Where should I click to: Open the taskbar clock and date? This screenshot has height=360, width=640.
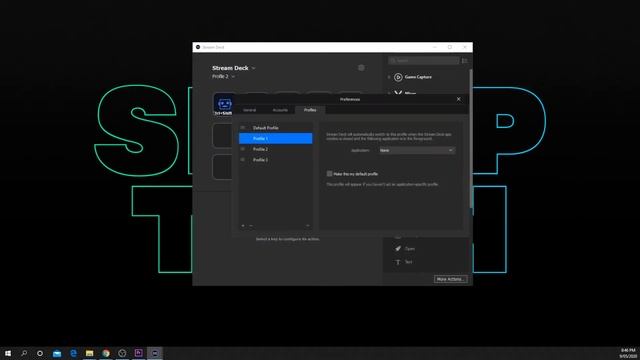(628, 353)
